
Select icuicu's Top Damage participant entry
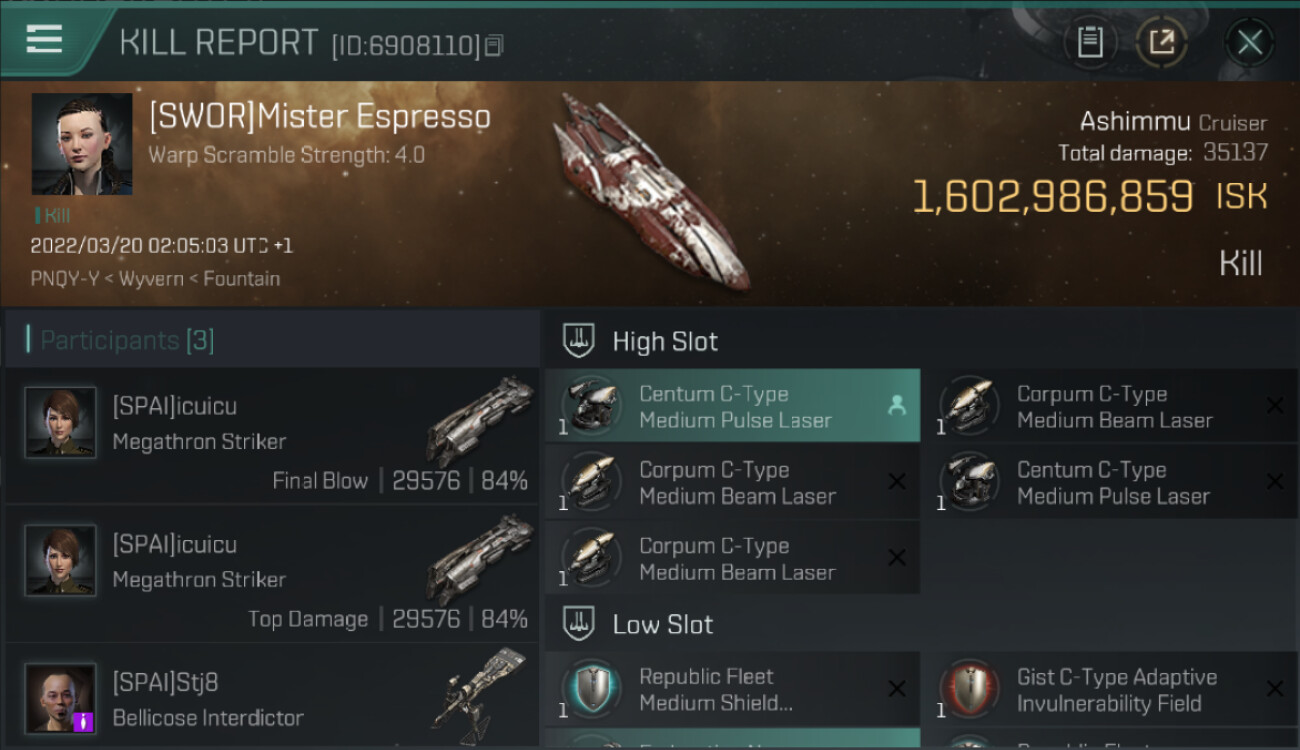click(272, 574)
